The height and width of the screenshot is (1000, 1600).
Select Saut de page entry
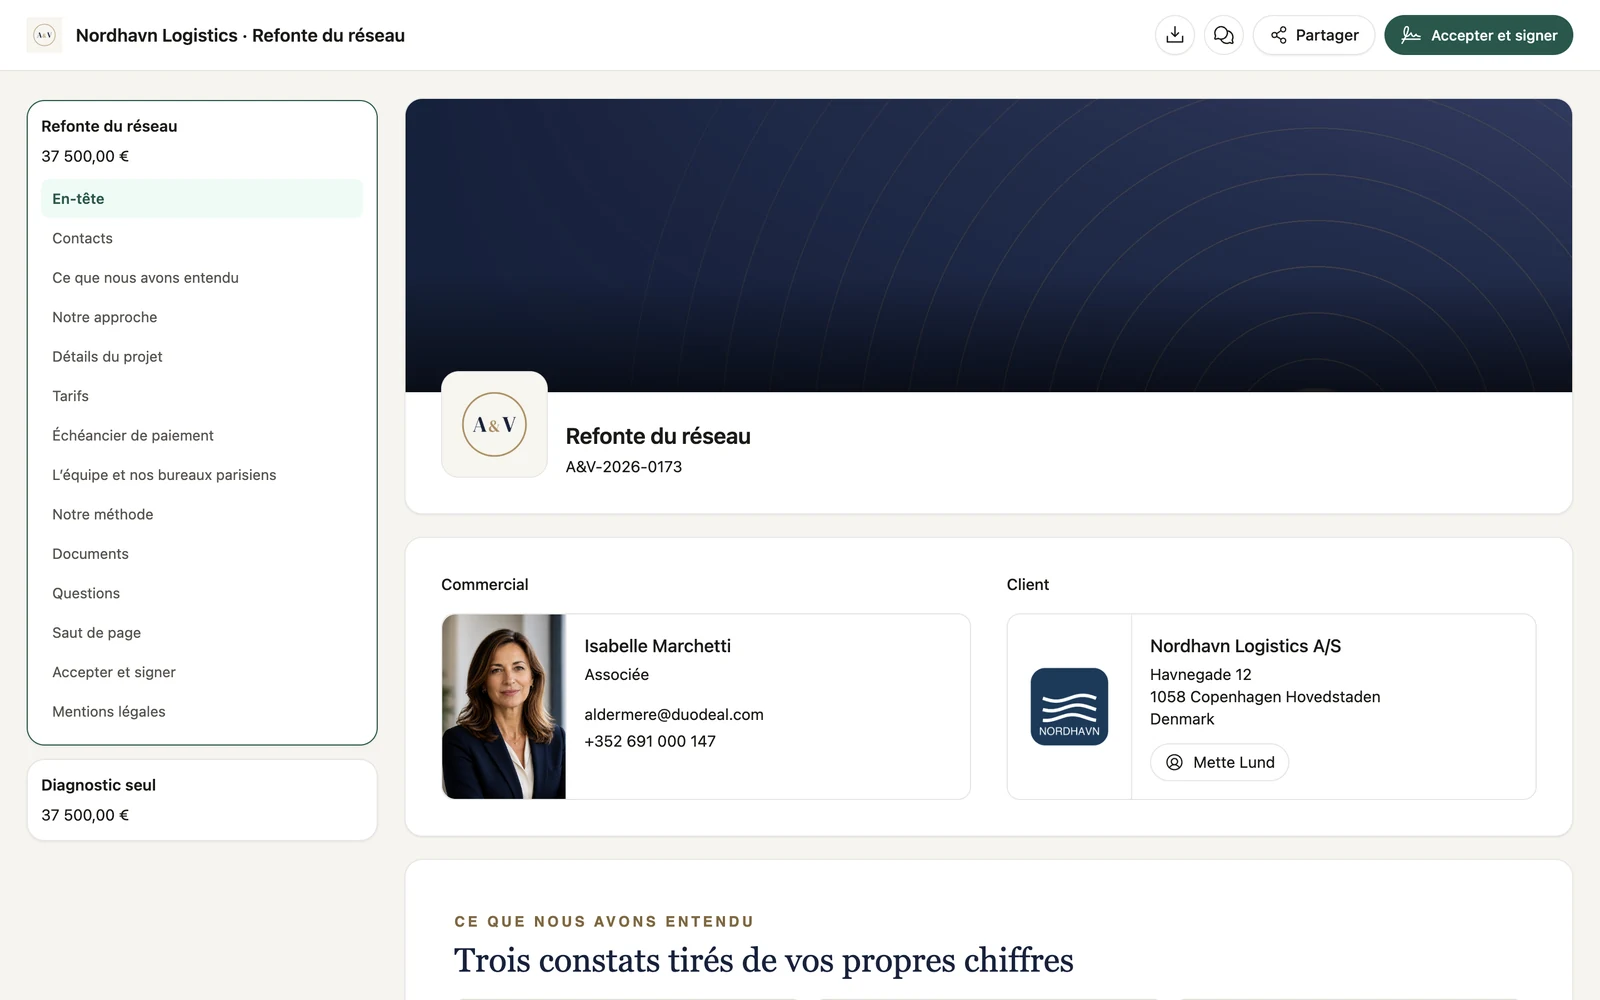(202, 633)
